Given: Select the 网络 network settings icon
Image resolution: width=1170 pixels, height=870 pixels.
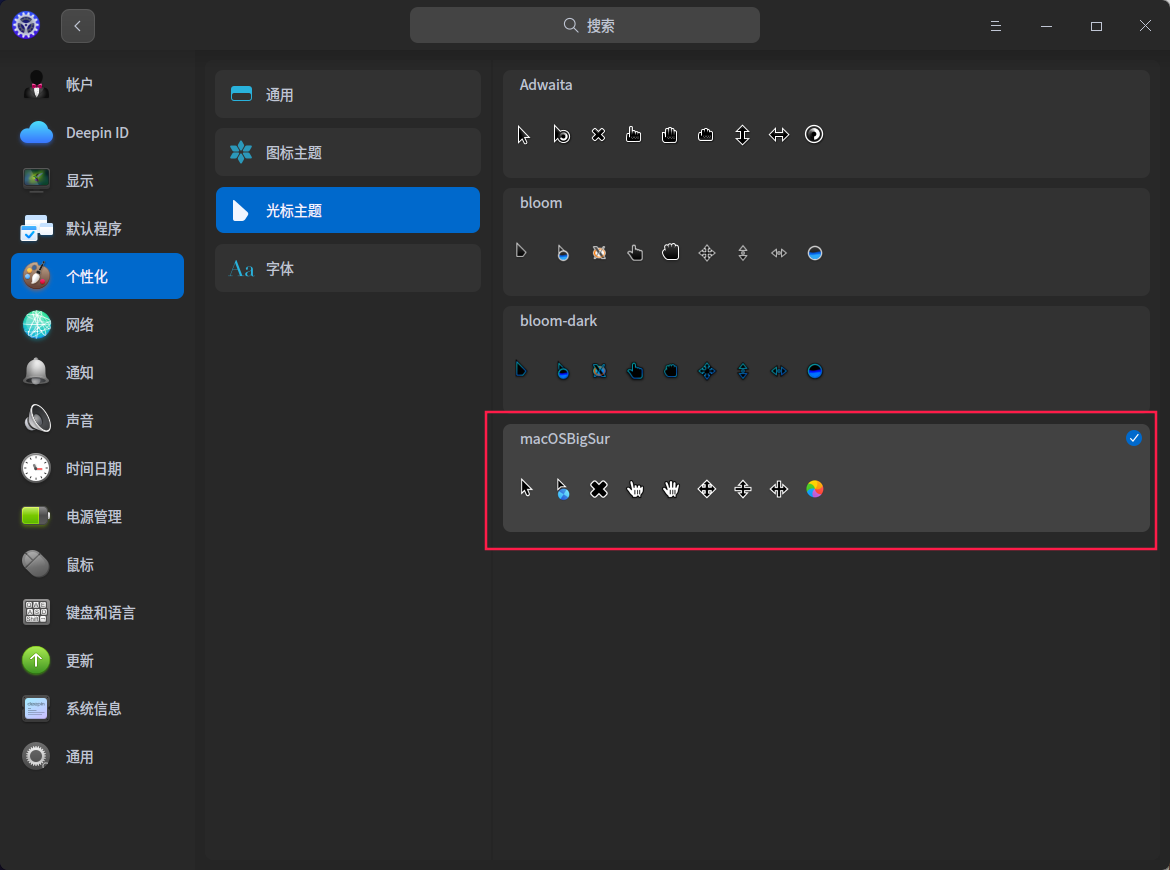Looking at the screenshot, I should tap(36, 324).
